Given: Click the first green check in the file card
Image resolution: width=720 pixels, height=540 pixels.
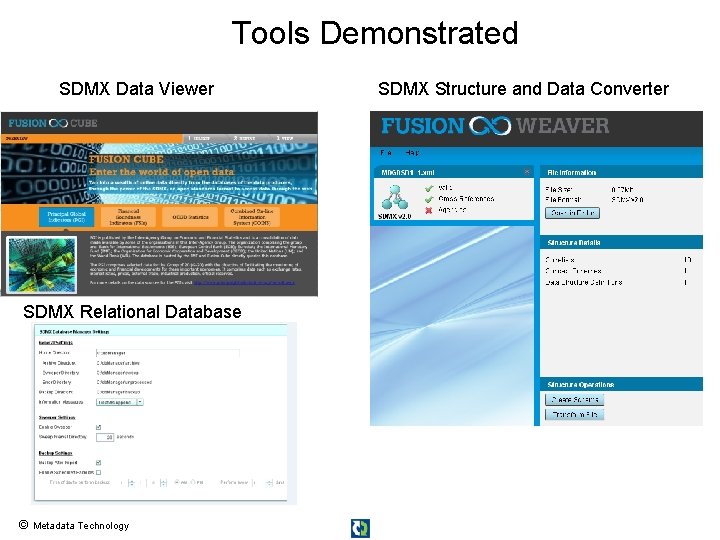Looking at the screenshot, I should (x=429, y=188).
